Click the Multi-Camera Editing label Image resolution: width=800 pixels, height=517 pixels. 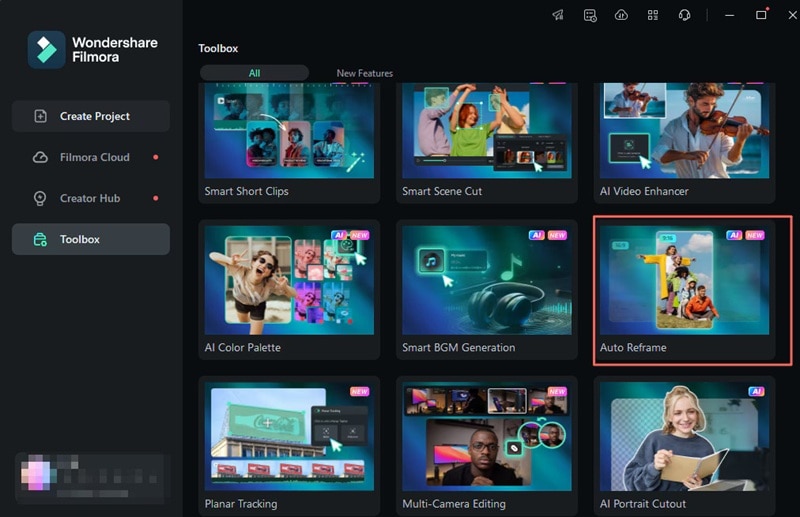(x=454, y=504)
